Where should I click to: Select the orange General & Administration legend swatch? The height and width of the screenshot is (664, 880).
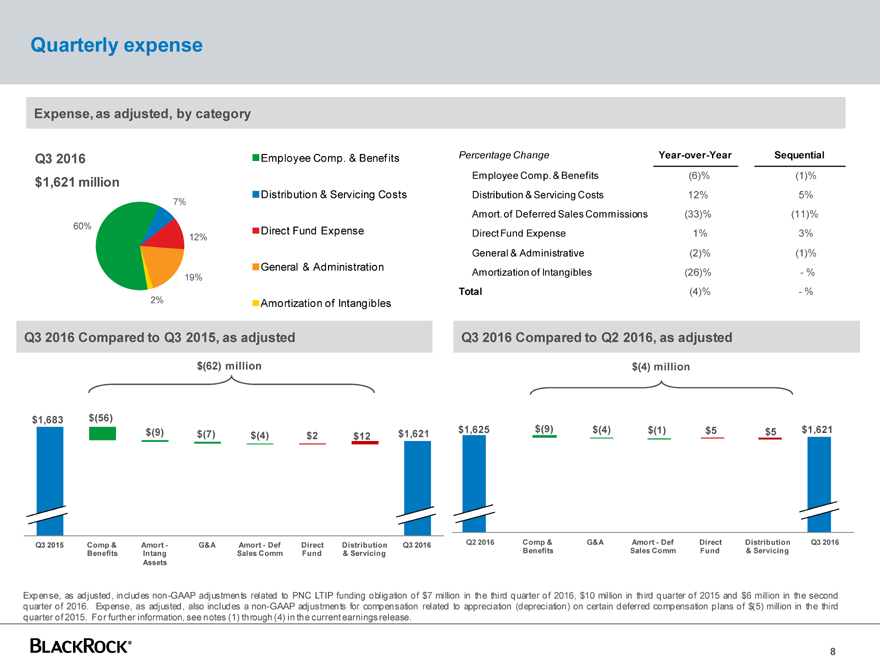tap(256, 267)
